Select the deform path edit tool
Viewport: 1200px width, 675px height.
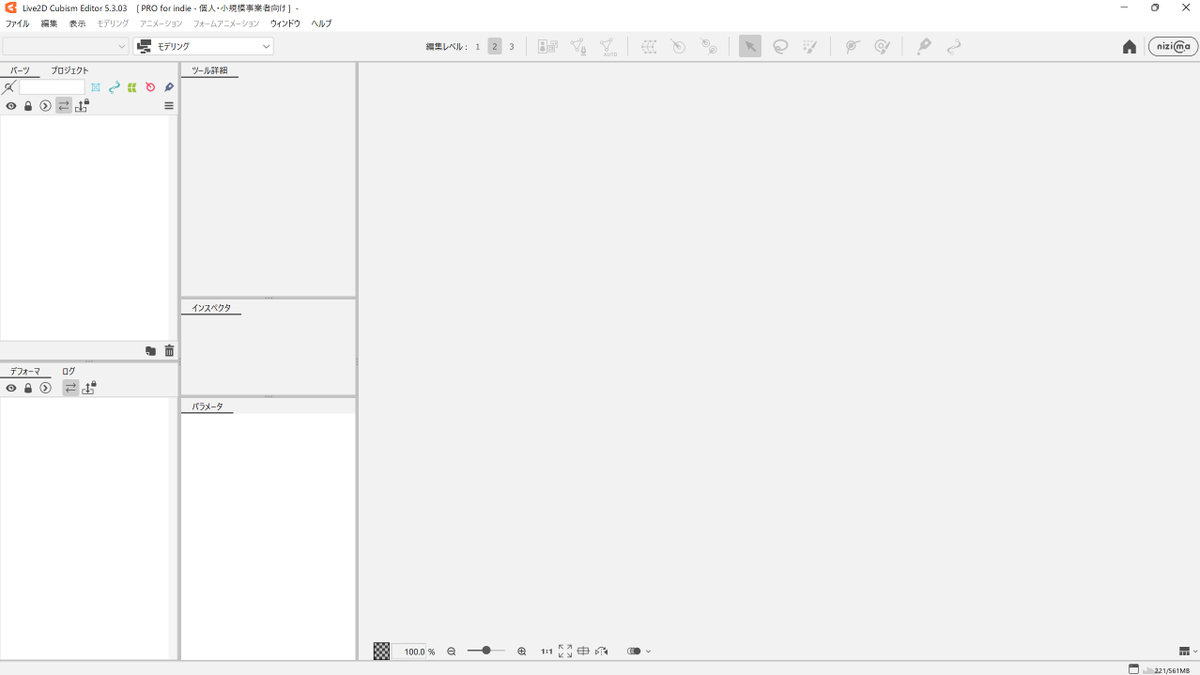coord(954,46)
